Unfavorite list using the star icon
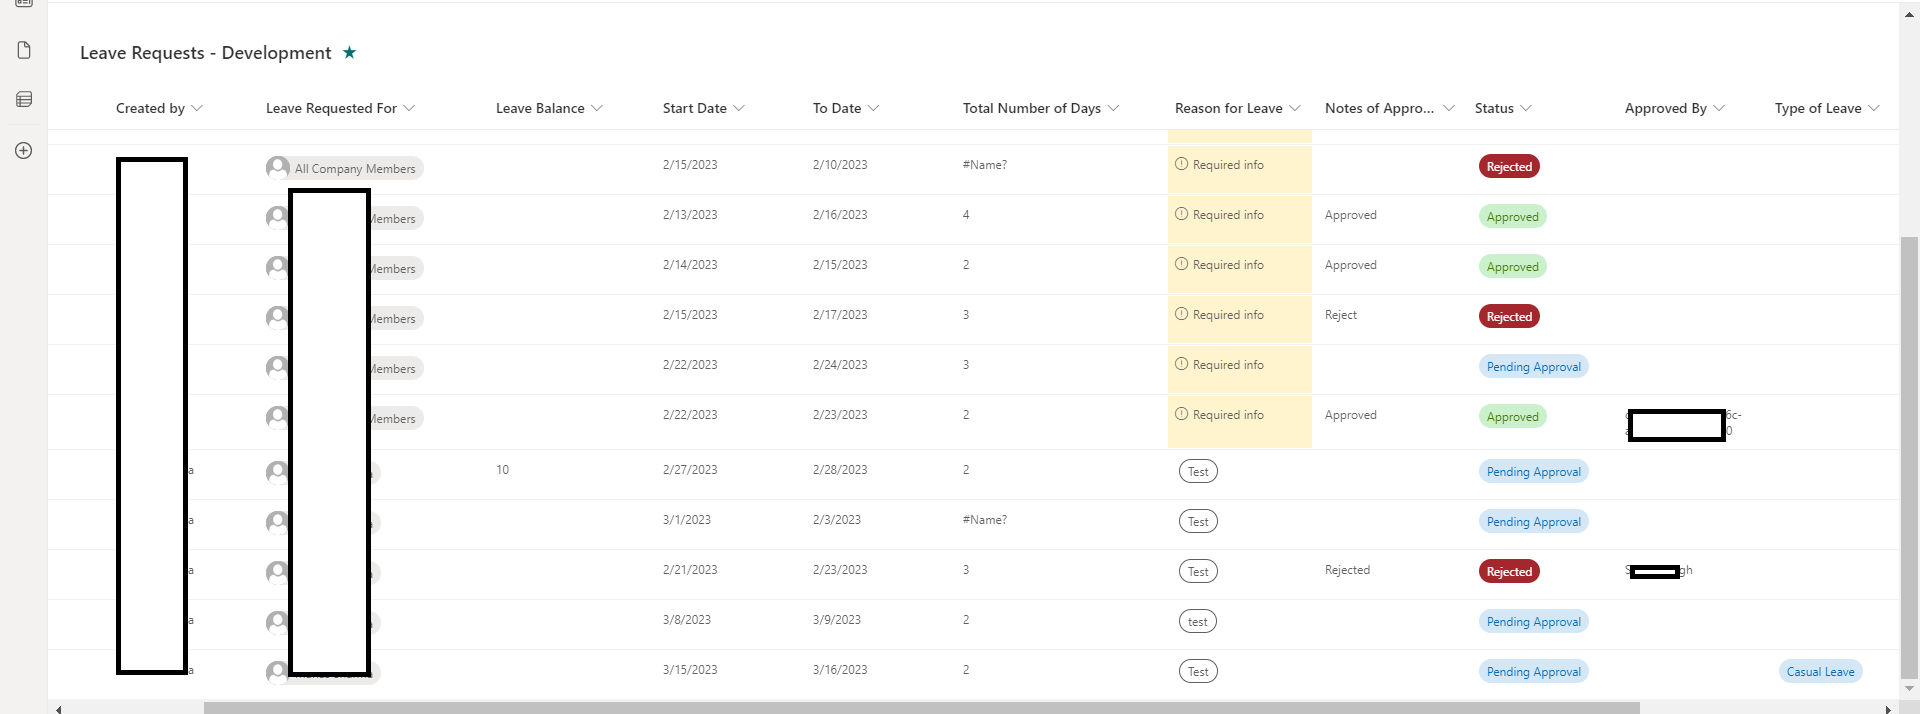 click(349, 52)
